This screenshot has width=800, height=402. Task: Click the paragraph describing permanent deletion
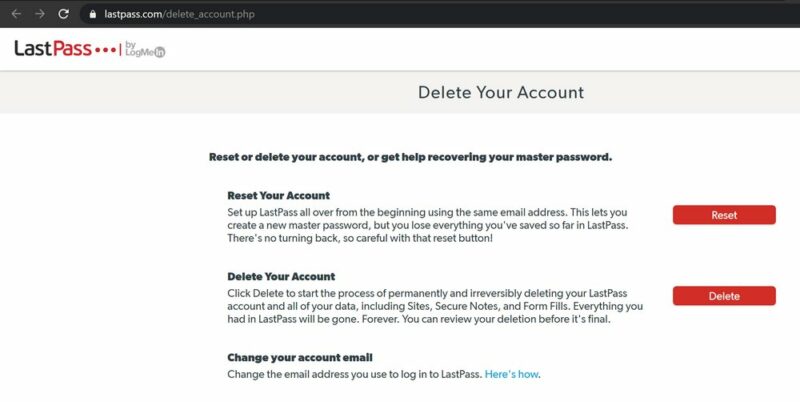[x=436, y=307]
